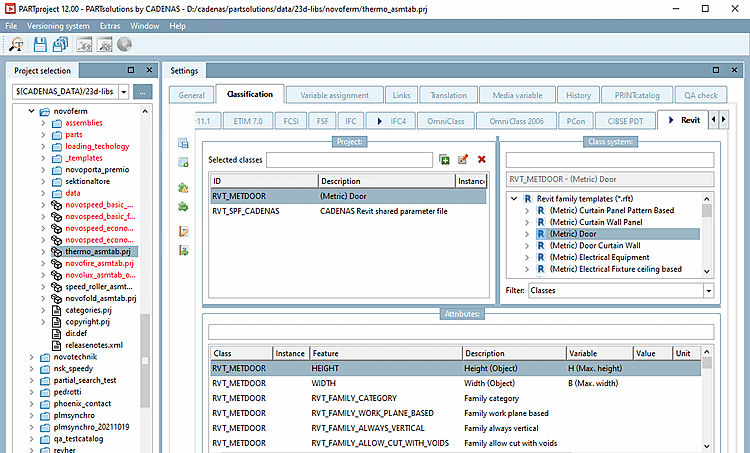Delete selected class with red X

(x=481, y=160)
